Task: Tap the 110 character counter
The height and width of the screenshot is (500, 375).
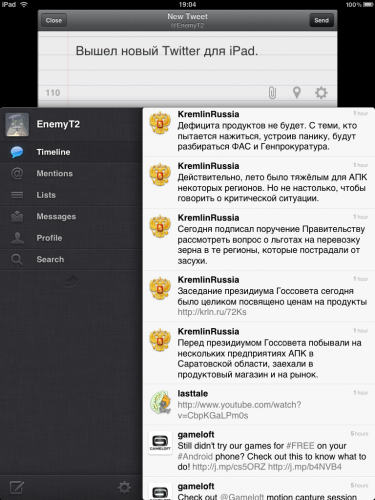Action: point(53,93)
